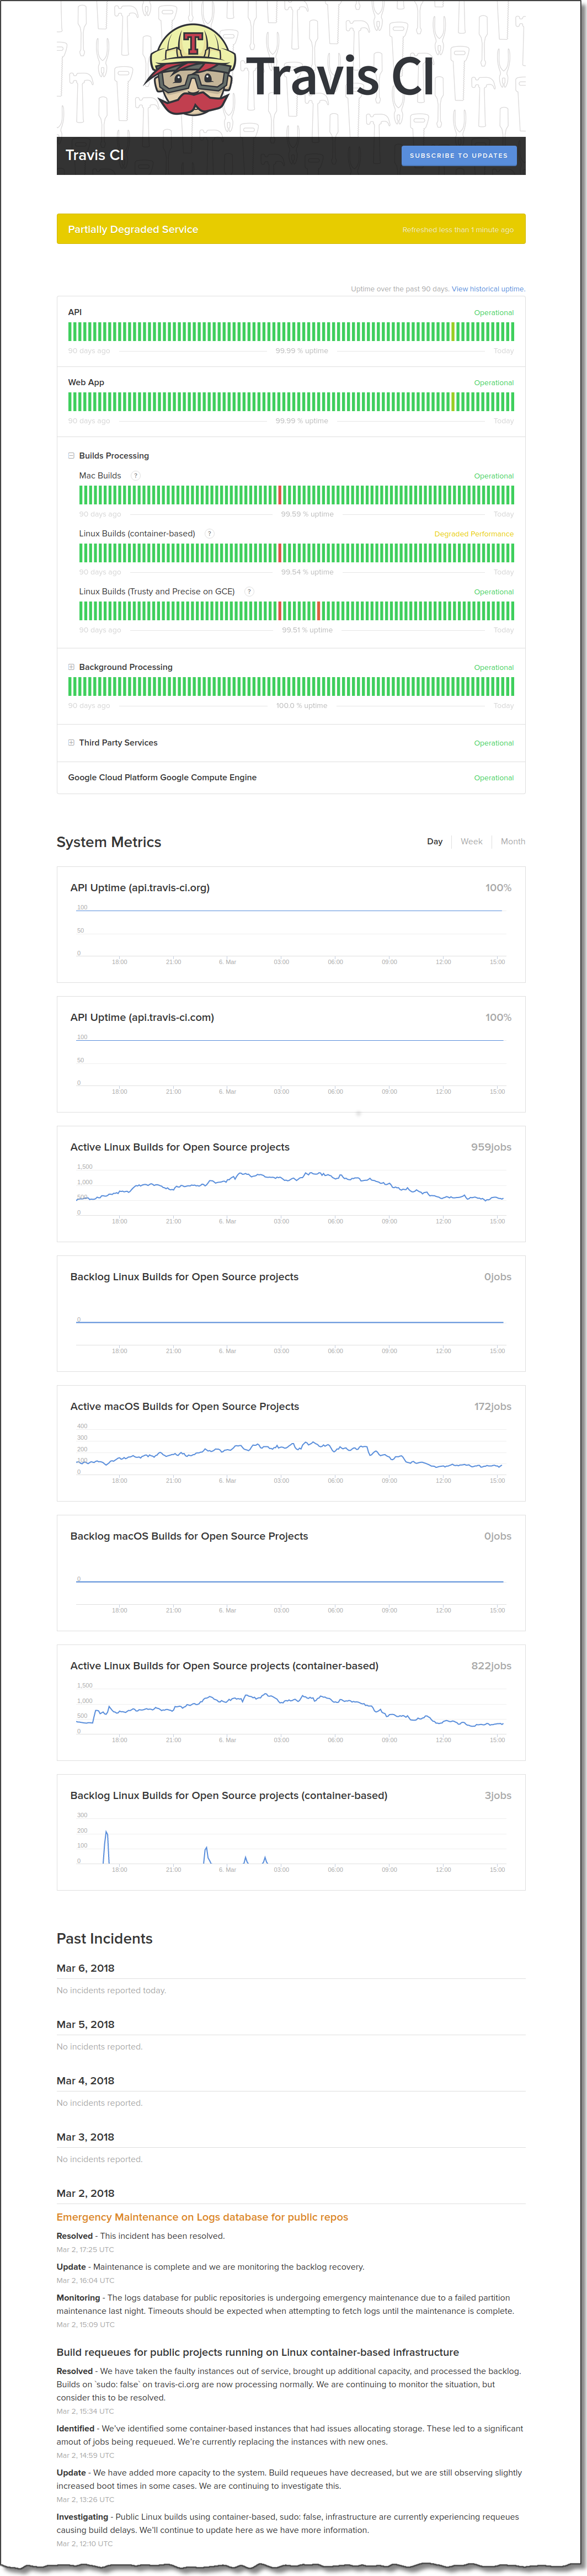The image size is (587, 2576).
Task: Click the help icon next to Mac Builds
Action: pos(136,476)
